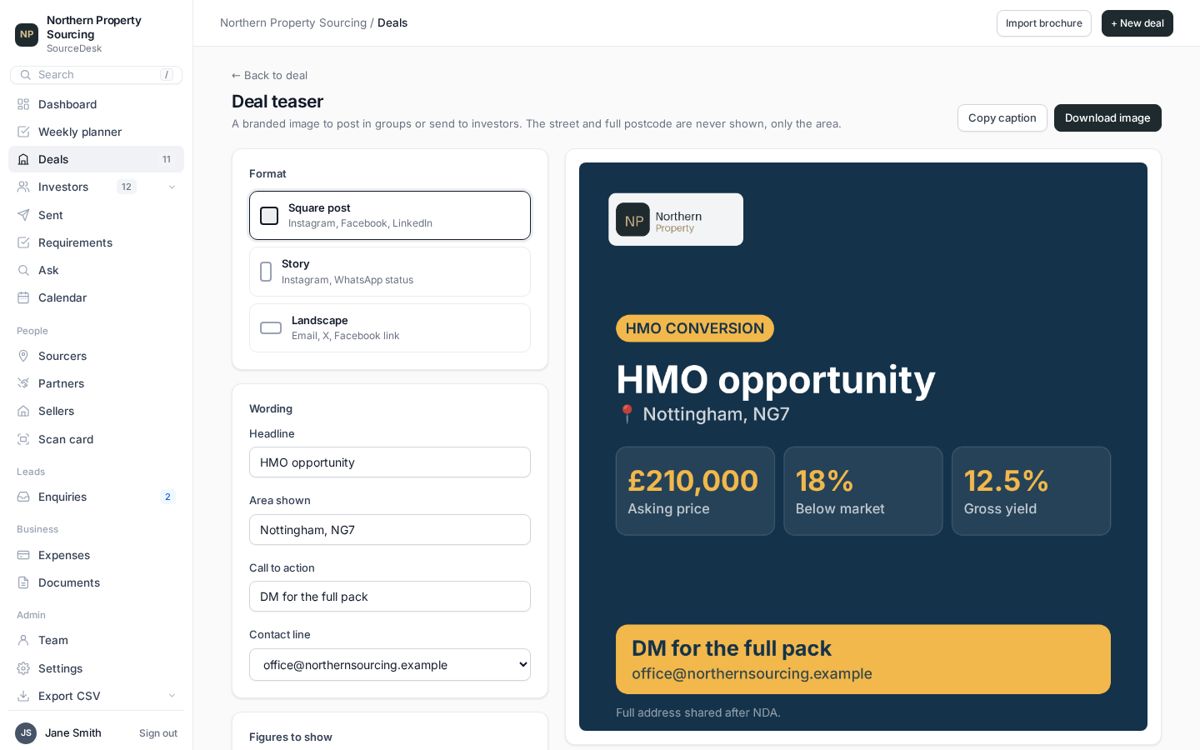Click the Weekly planner icon

[x=24, y=132]
